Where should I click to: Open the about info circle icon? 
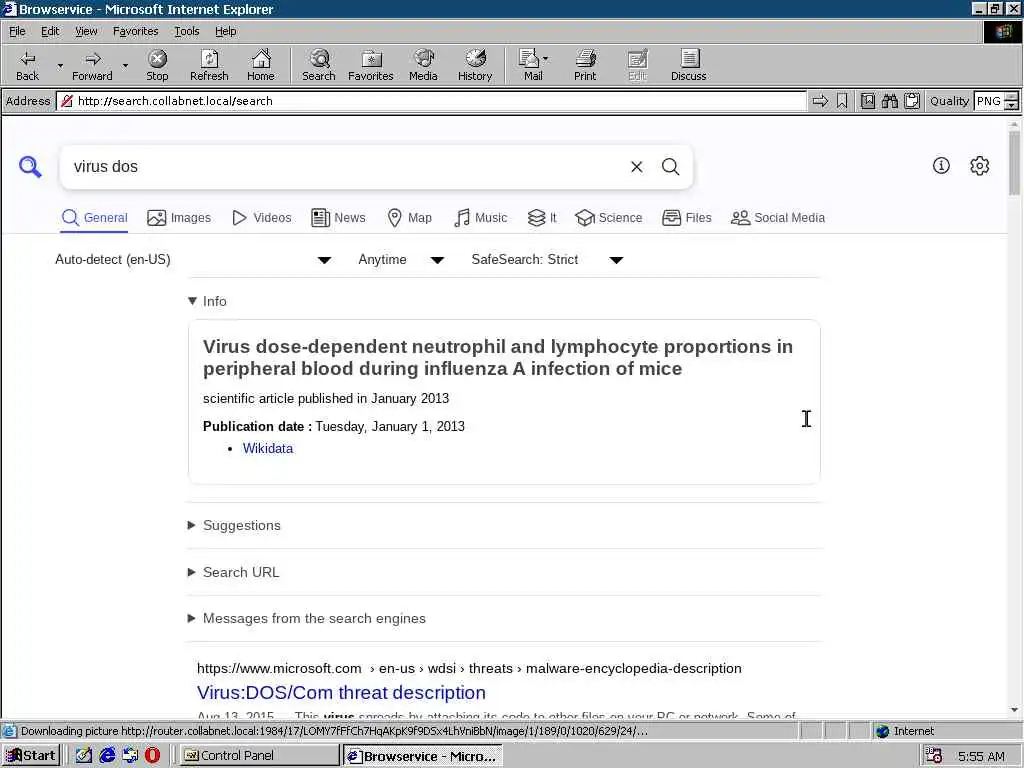941,166
